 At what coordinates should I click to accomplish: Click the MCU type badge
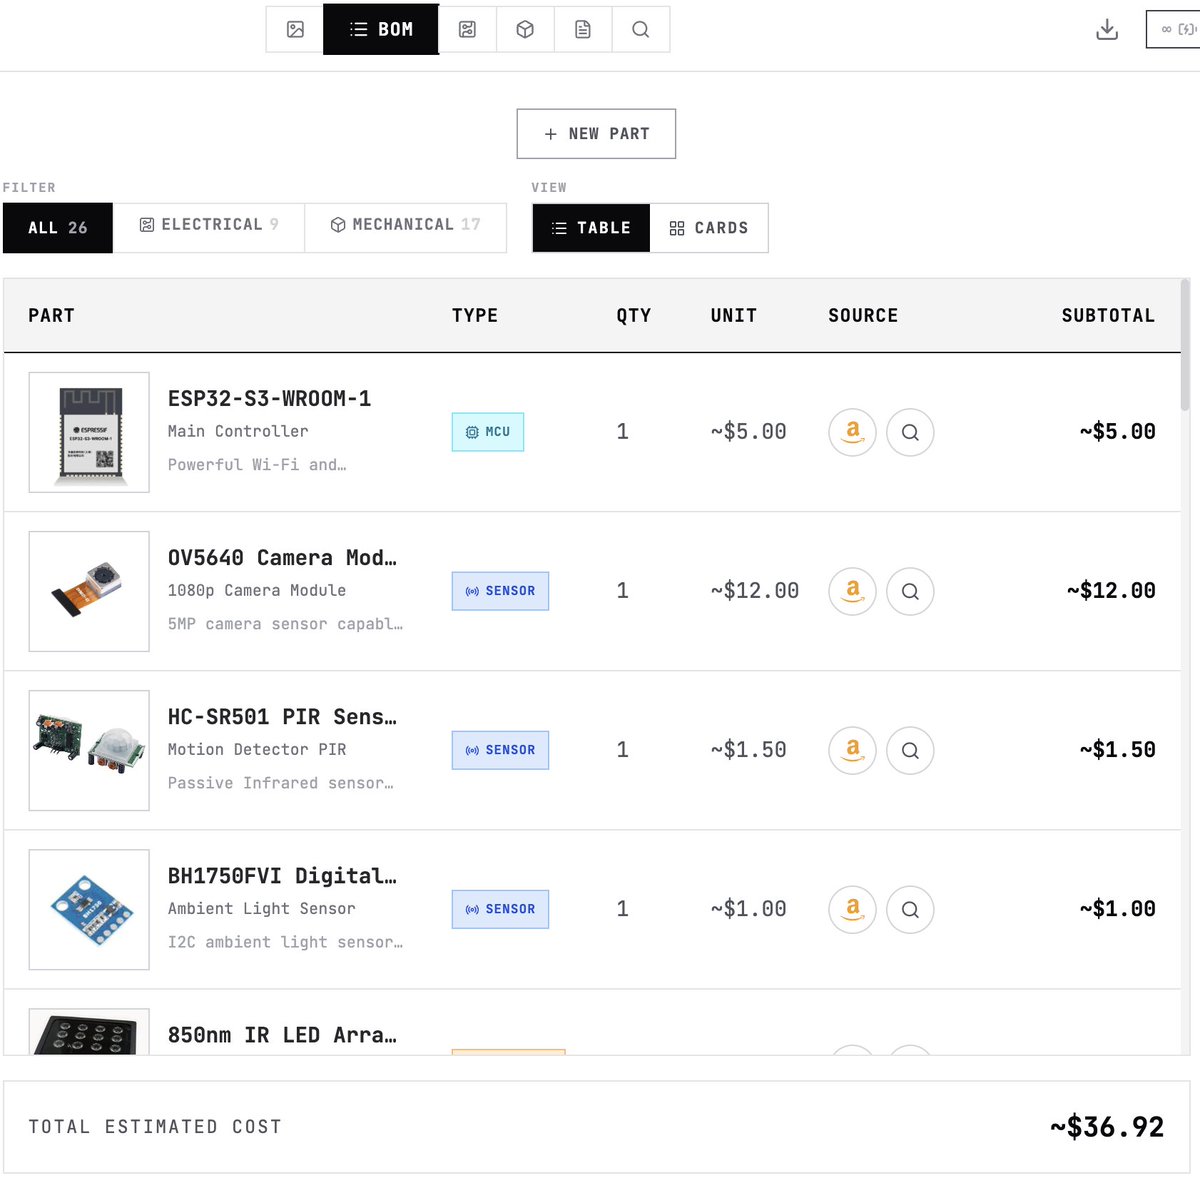tap(488, 432)
